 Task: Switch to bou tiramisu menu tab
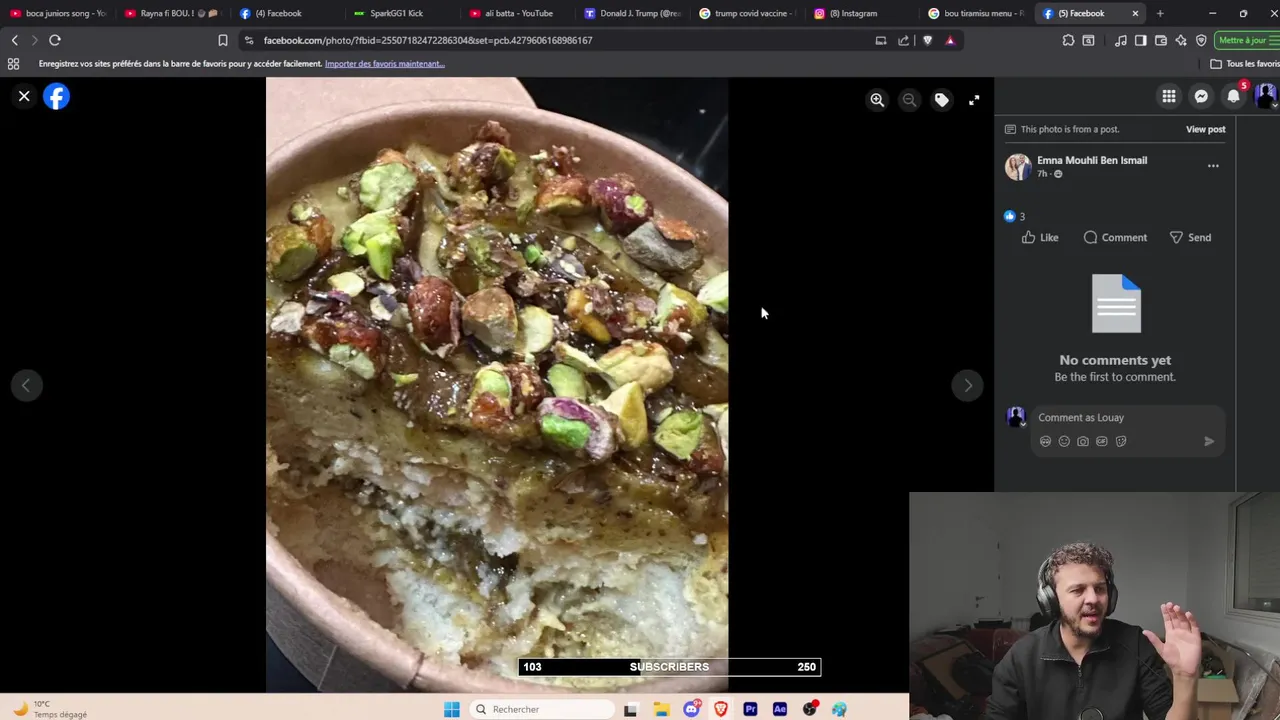(977, 13)
